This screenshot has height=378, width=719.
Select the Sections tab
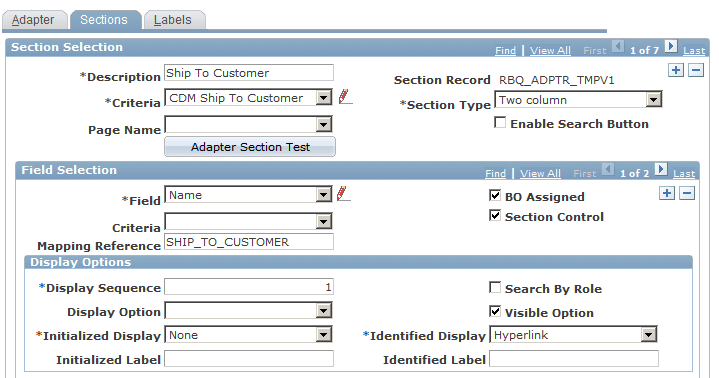104,20
